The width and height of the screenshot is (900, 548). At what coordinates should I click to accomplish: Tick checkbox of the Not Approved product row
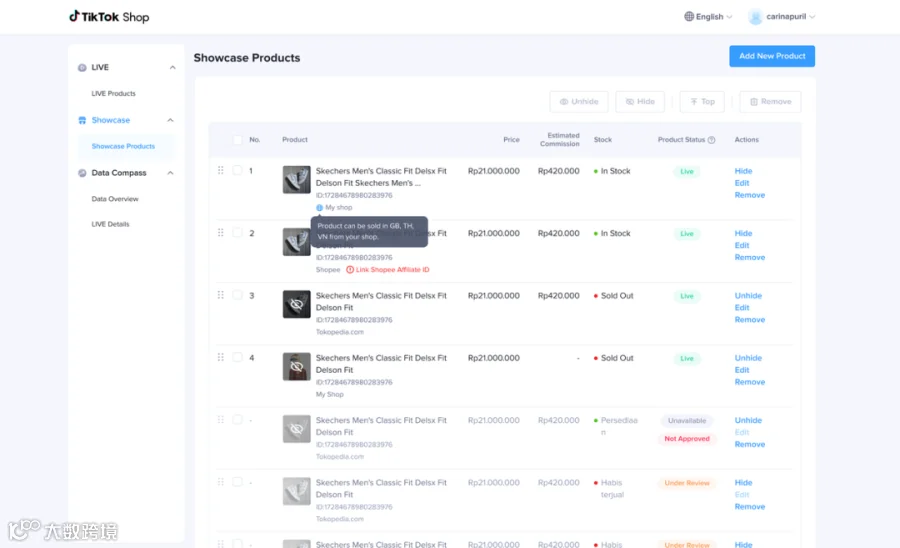[x=237, y=419]
